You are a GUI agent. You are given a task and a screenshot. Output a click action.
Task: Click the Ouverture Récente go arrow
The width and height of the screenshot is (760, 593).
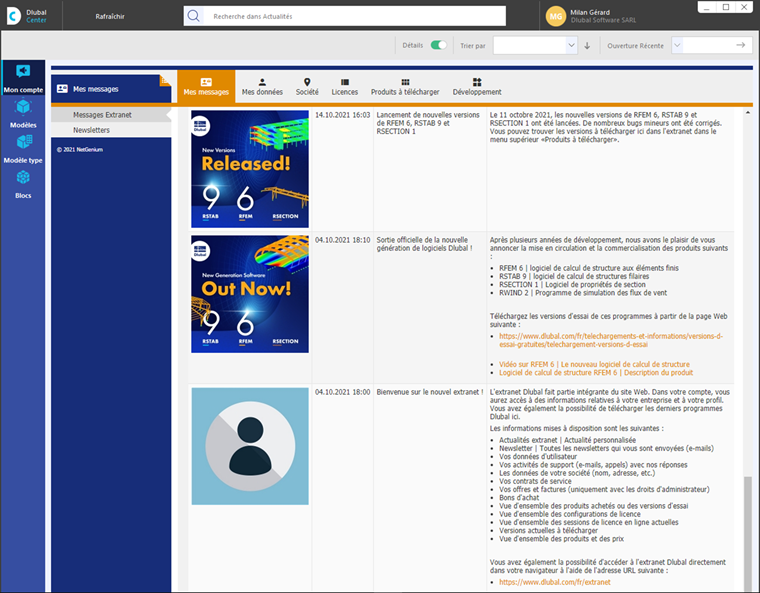pos(741,45)
